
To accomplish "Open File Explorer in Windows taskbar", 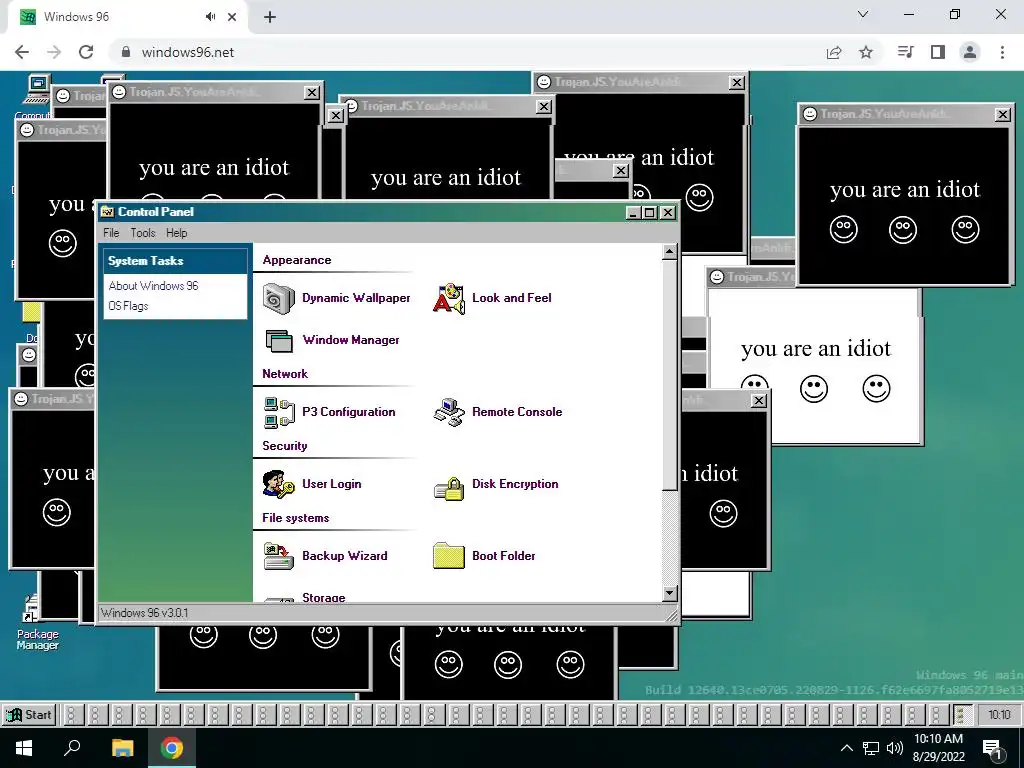I will click(x=122, y=748).
